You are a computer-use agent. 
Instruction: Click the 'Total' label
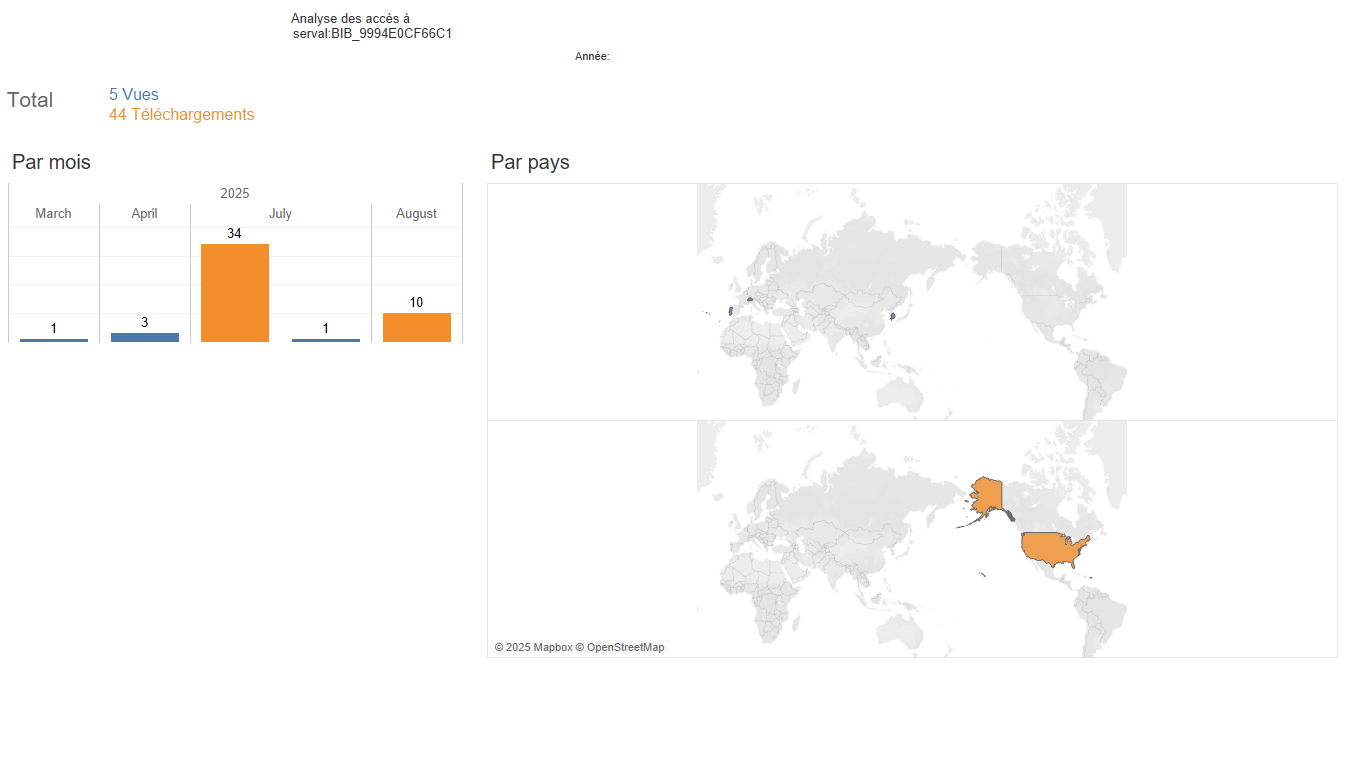(30, 100)
